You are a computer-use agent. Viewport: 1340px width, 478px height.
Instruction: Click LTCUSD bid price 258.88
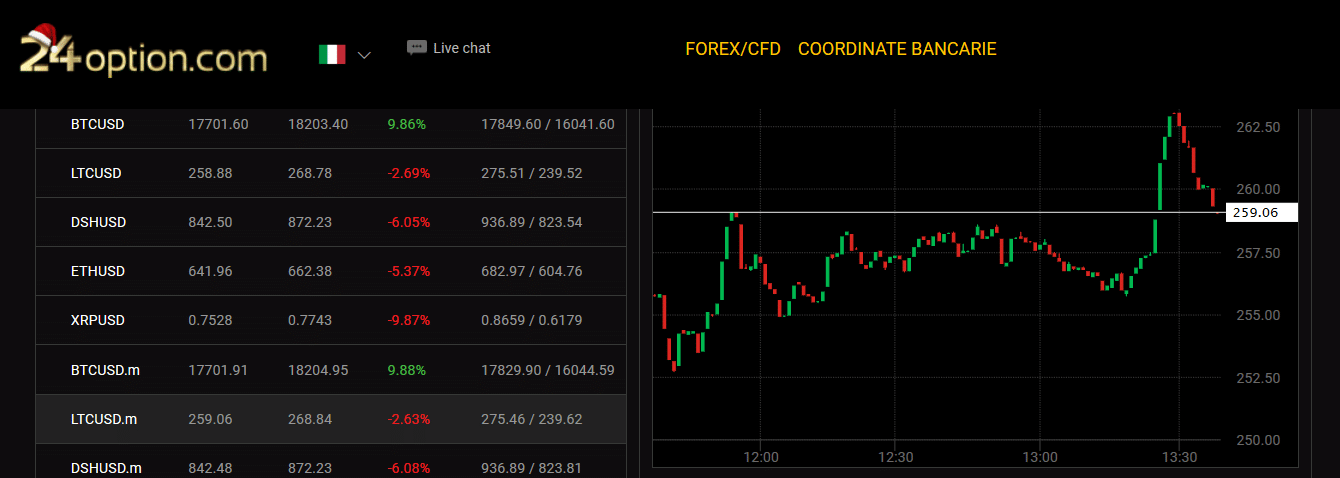[210, 173]
